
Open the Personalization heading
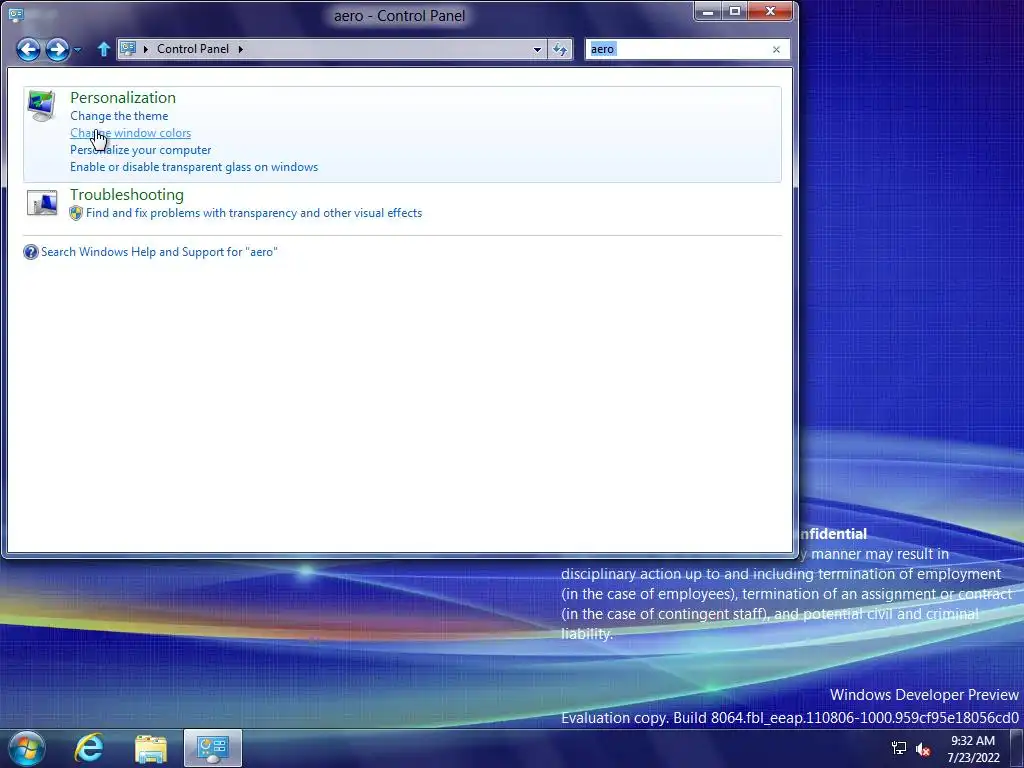pyautogui.click(x=123, y=97)
